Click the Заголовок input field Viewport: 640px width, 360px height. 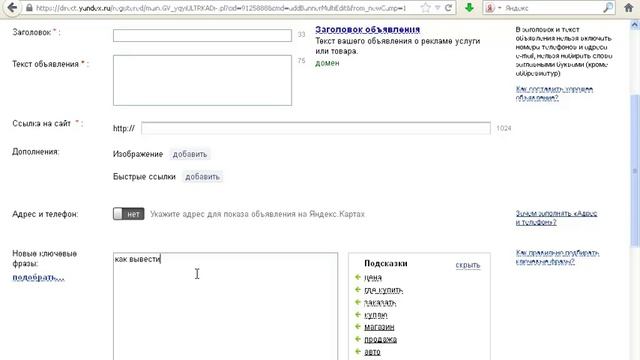pyautogui.click(x=202, y=36)
